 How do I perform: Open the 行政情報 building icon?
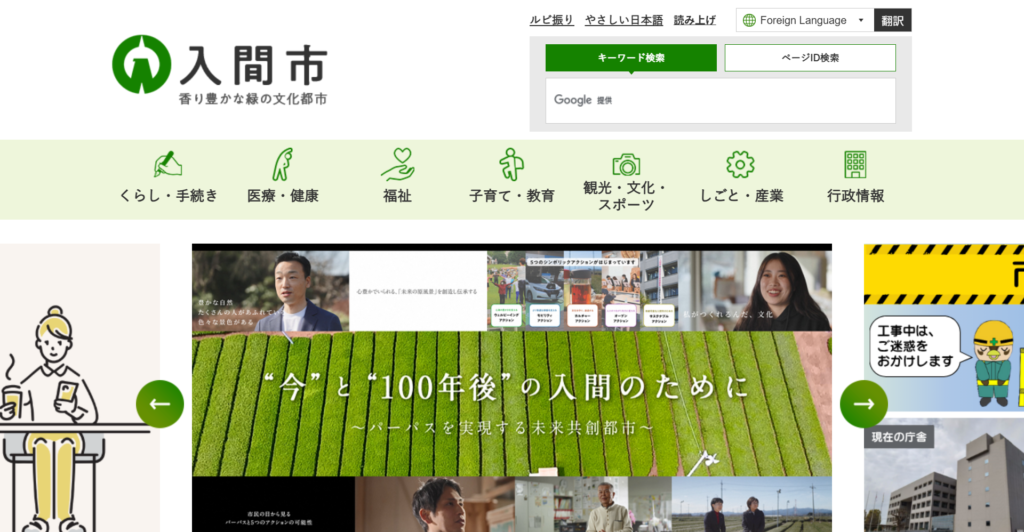[x=855, y=164]
